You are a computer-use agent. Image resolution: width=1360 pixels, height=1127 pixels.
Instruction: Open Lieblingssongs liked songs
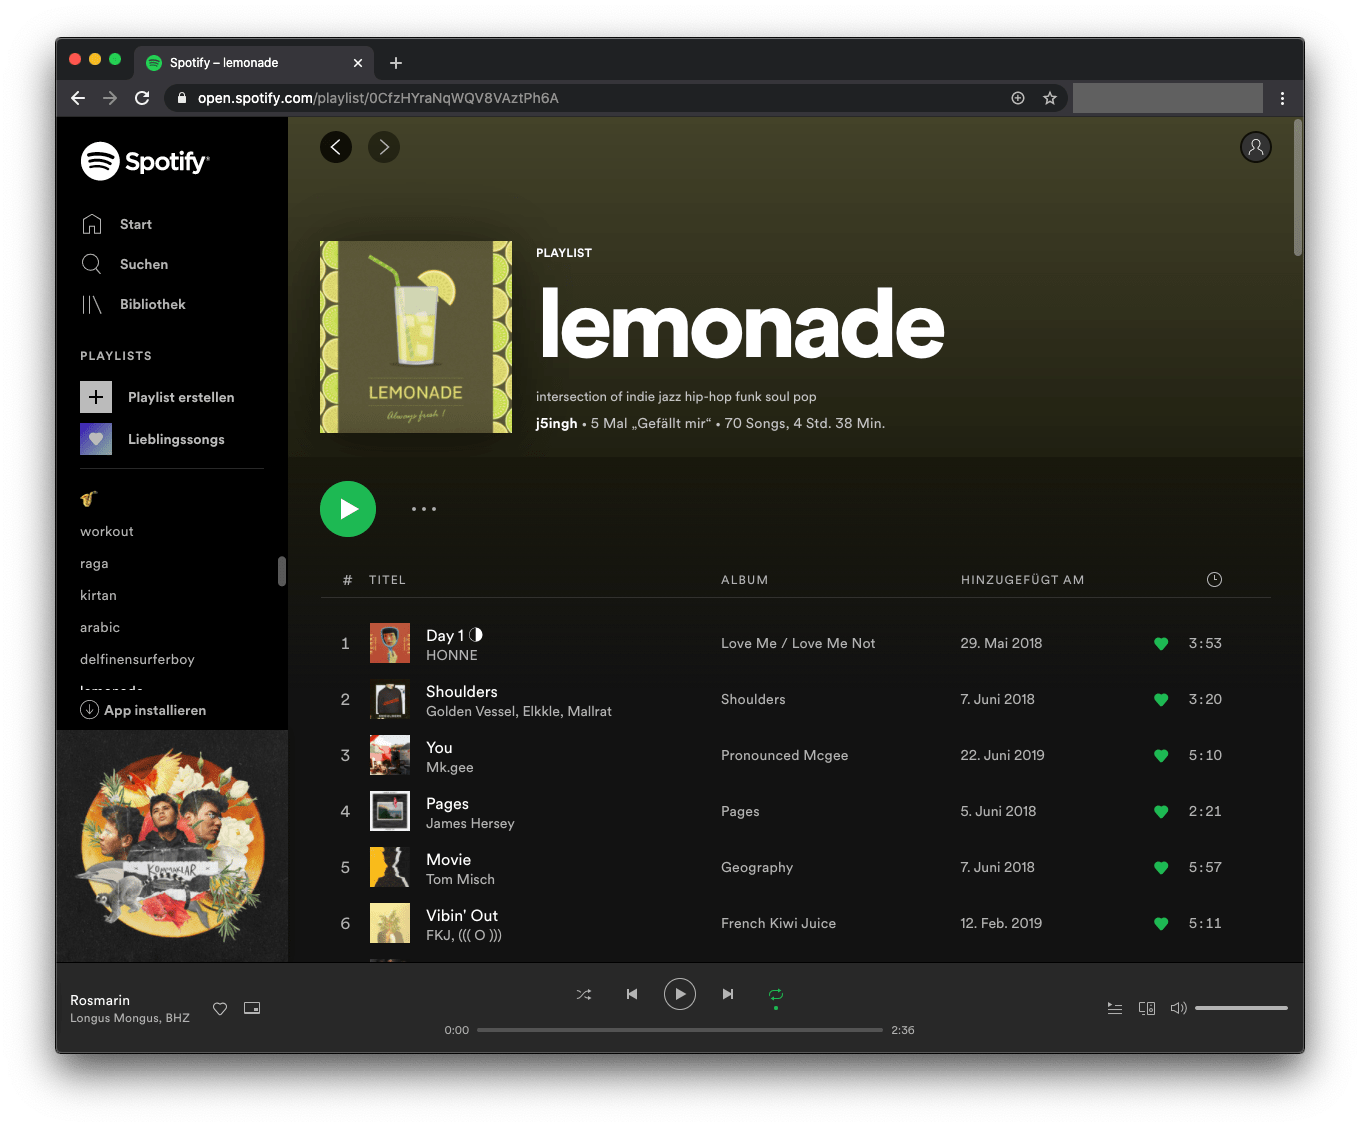point(176,439)
